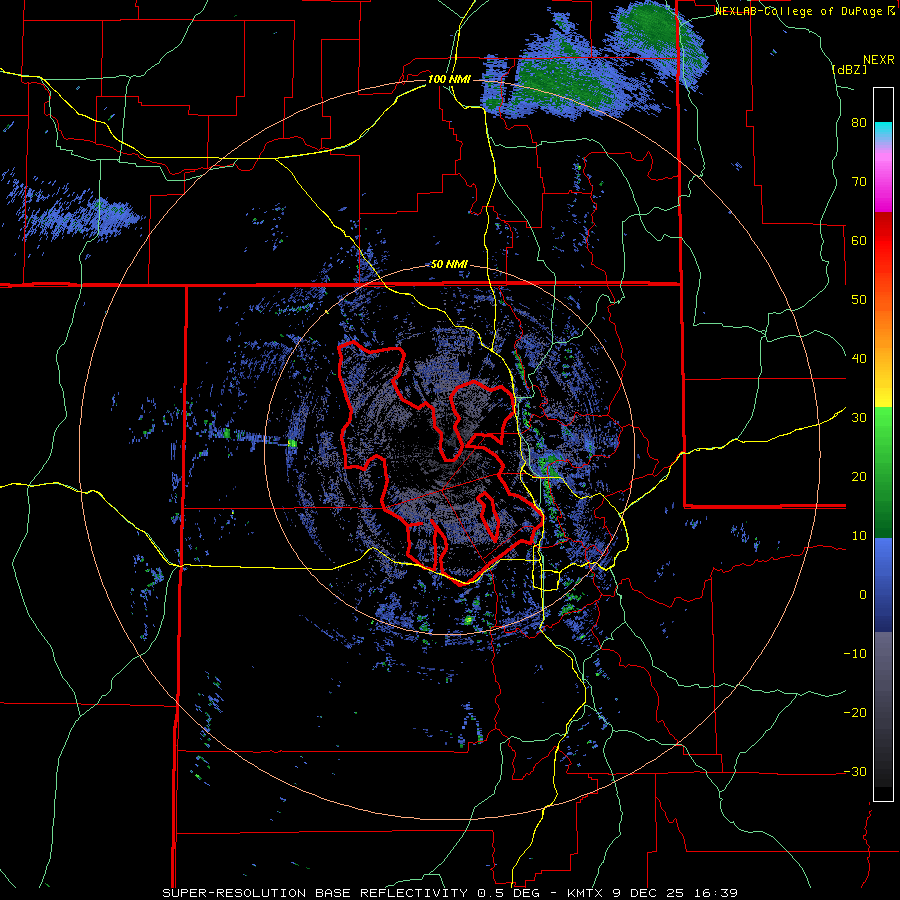Image resolution: width=900 pixels, height=900 pixels.
Task: Click the 10 value on the dBZ scale
Action: click(x=859, y=536)
